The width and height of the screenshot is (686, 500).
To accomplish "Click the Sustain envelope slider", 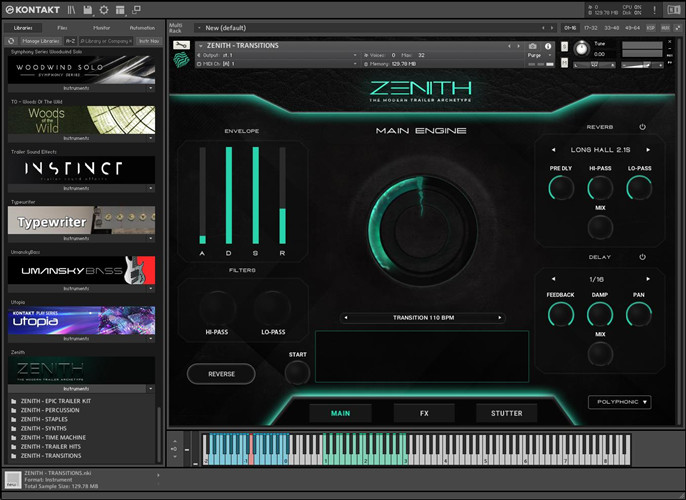I will point(255,195).
